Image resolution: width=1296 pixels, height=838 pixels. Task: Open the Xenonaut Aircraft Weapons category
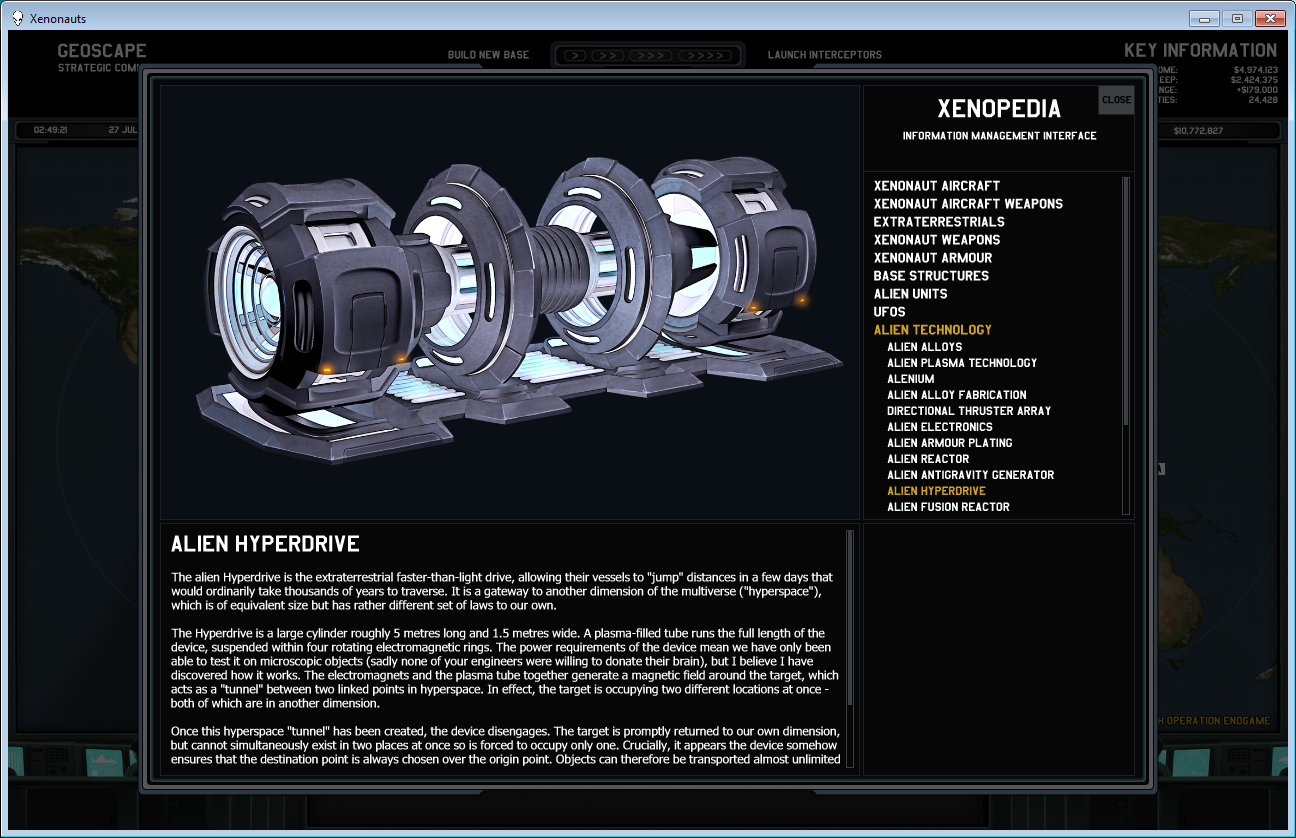click(x=968, y=204)
